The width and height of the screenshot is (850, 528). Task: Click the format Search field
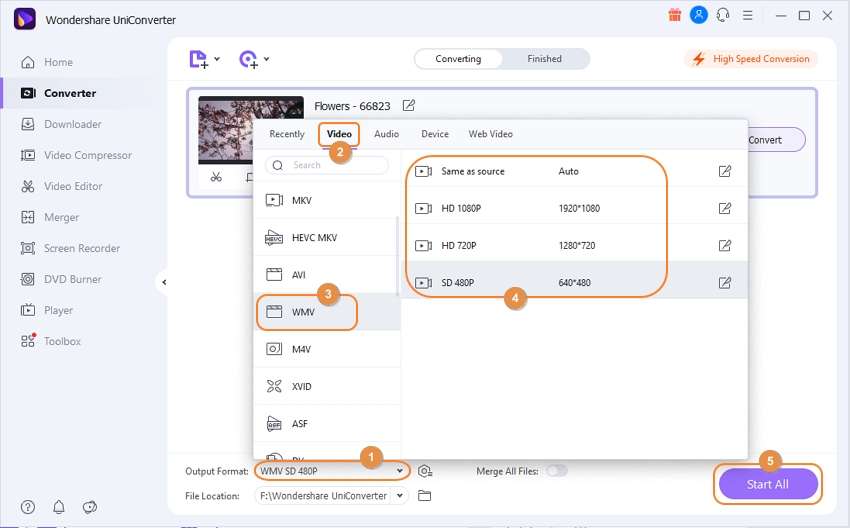click(327, 165)
